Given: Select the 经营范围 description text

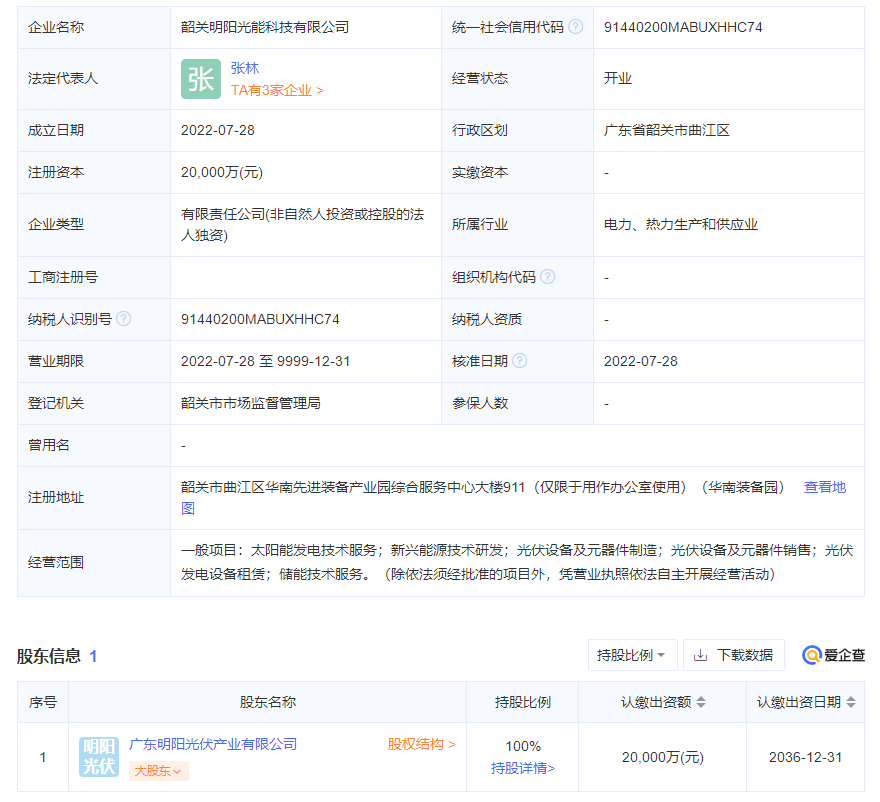Looking at the screenshot, I should [x=517, y=562].
